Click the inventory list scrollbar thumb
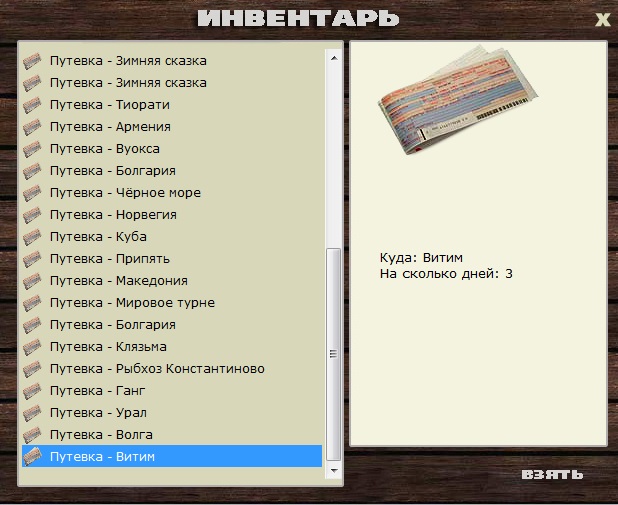The height and width of the screenshot is (505, 618). [x=334, y=354]
